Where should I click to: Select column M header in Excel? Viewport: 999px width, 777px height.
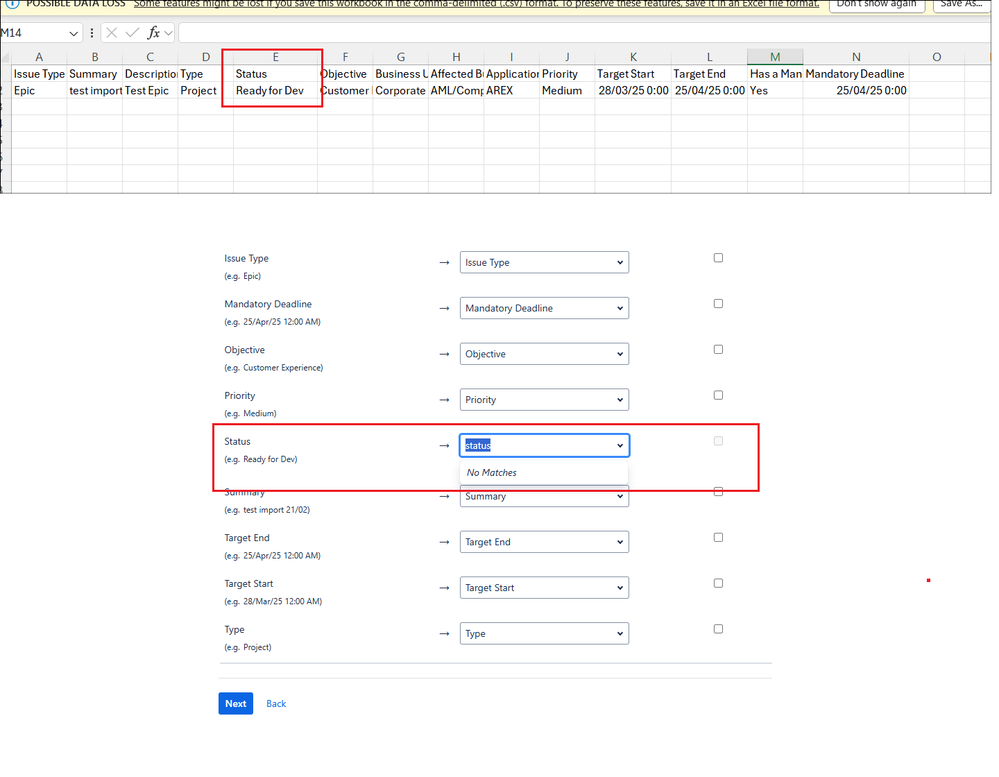(x=775, y=57)
